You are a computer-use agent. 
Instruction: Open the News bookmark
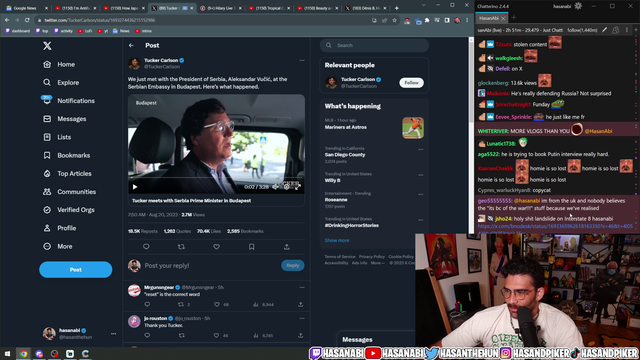click(x=121, y=31)
